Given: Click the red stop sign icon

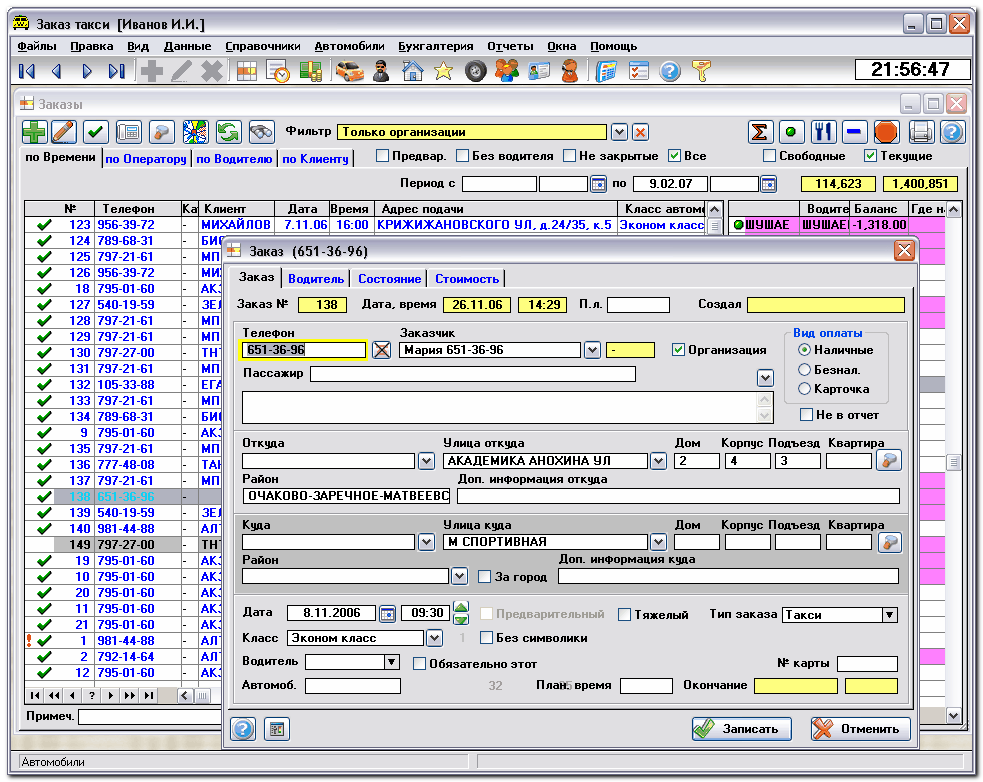Looking at the screenshot, I should click(886, 132).
